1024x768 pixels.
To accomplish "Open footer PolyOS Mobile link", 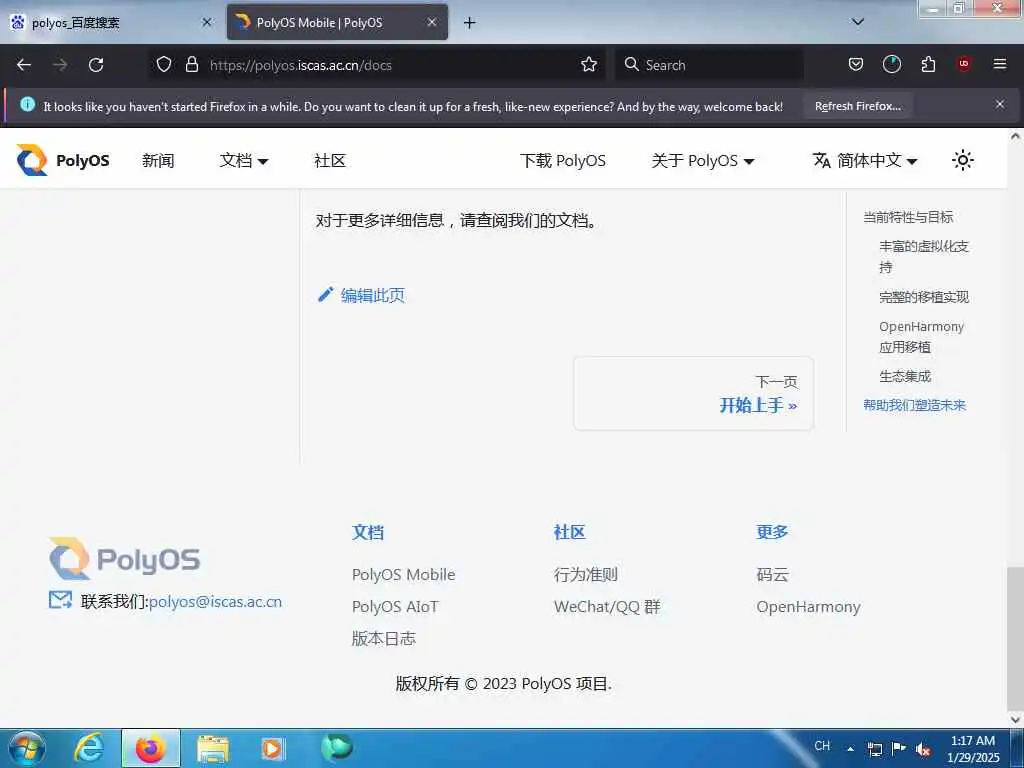I will [x=404, y=575].
